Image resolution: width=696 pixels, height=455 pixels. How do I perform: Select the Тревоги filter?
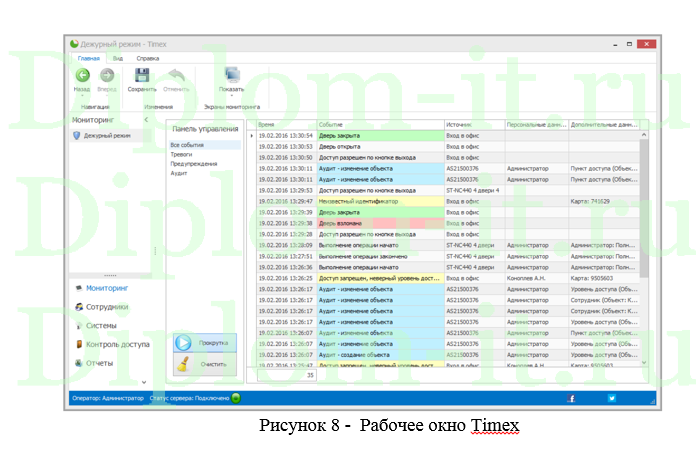click(180, 155)
